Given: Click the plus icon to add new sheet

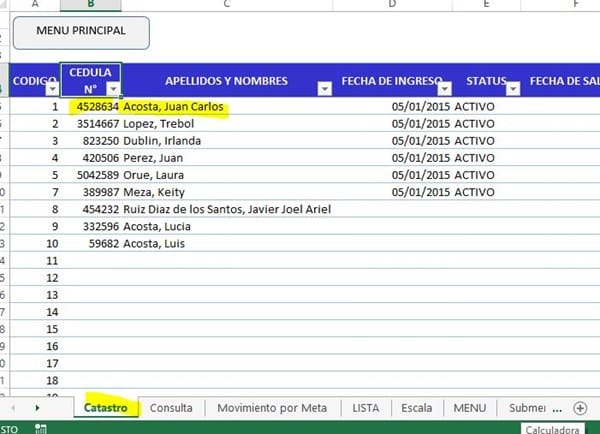Looking at the screenshot, I should 579,408.
